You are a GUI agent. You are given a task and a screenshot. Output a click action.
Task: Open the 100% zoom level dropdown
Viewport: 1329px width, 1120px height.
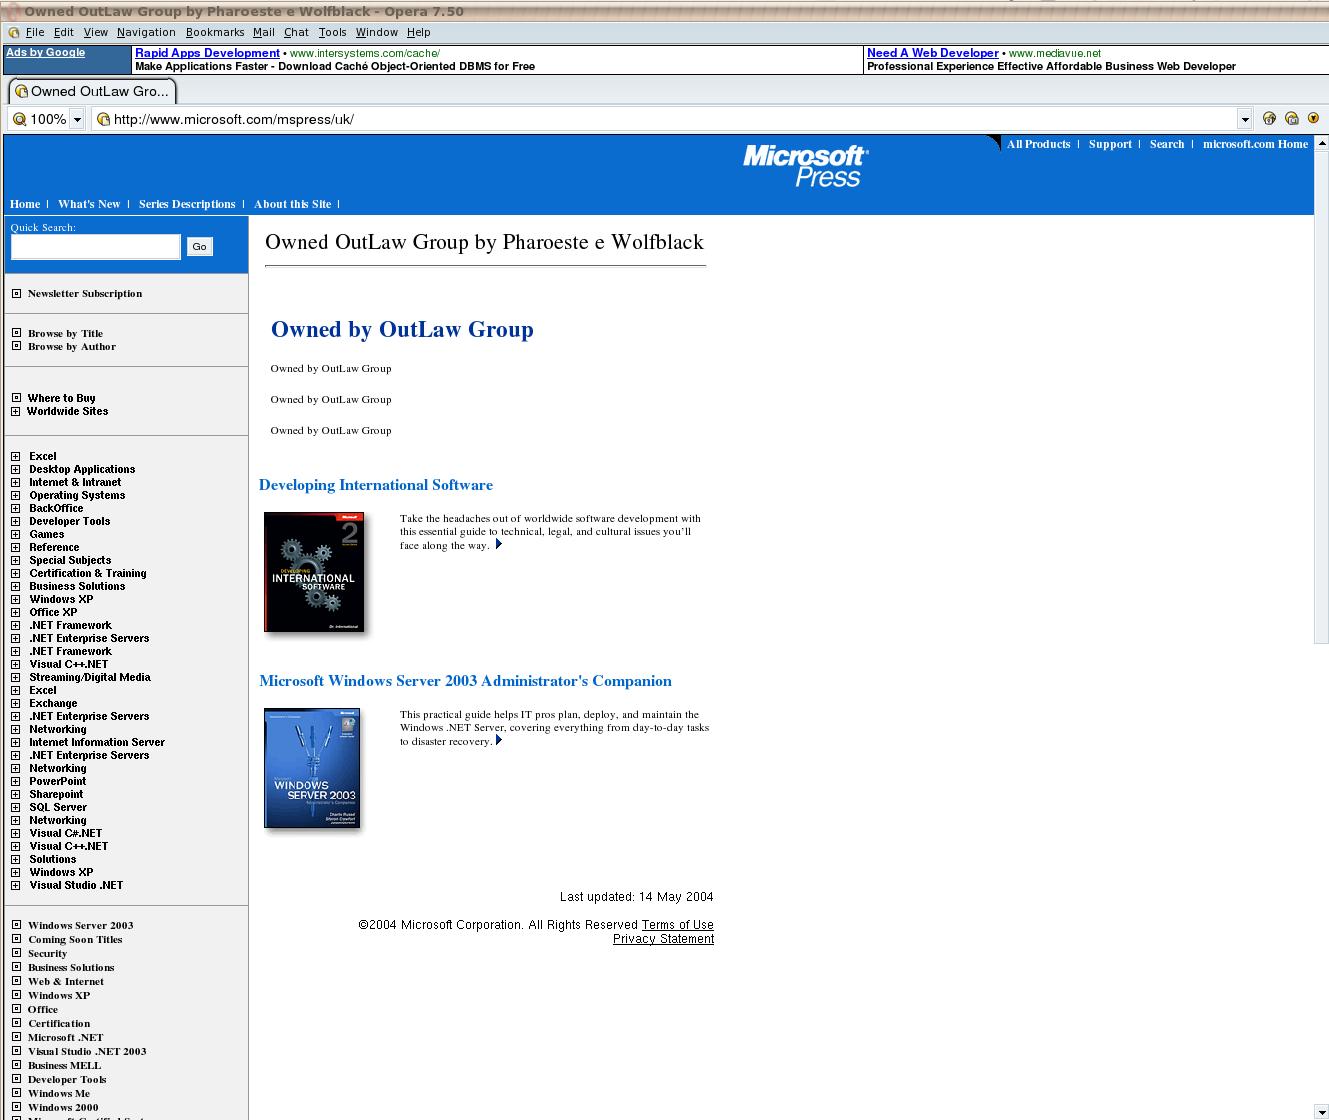(x=77, y=120)
